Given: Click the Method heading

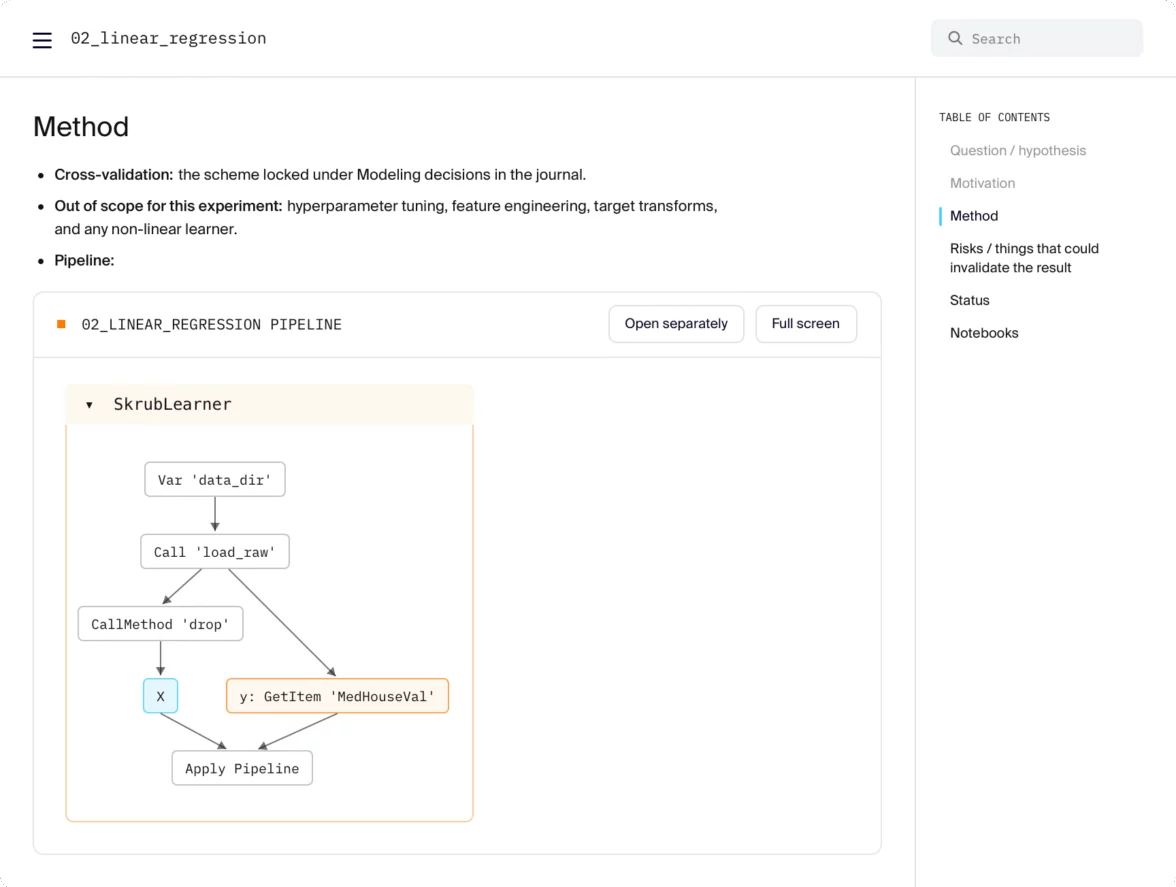Looking at the screenshot, I should [x=81, y=127].
